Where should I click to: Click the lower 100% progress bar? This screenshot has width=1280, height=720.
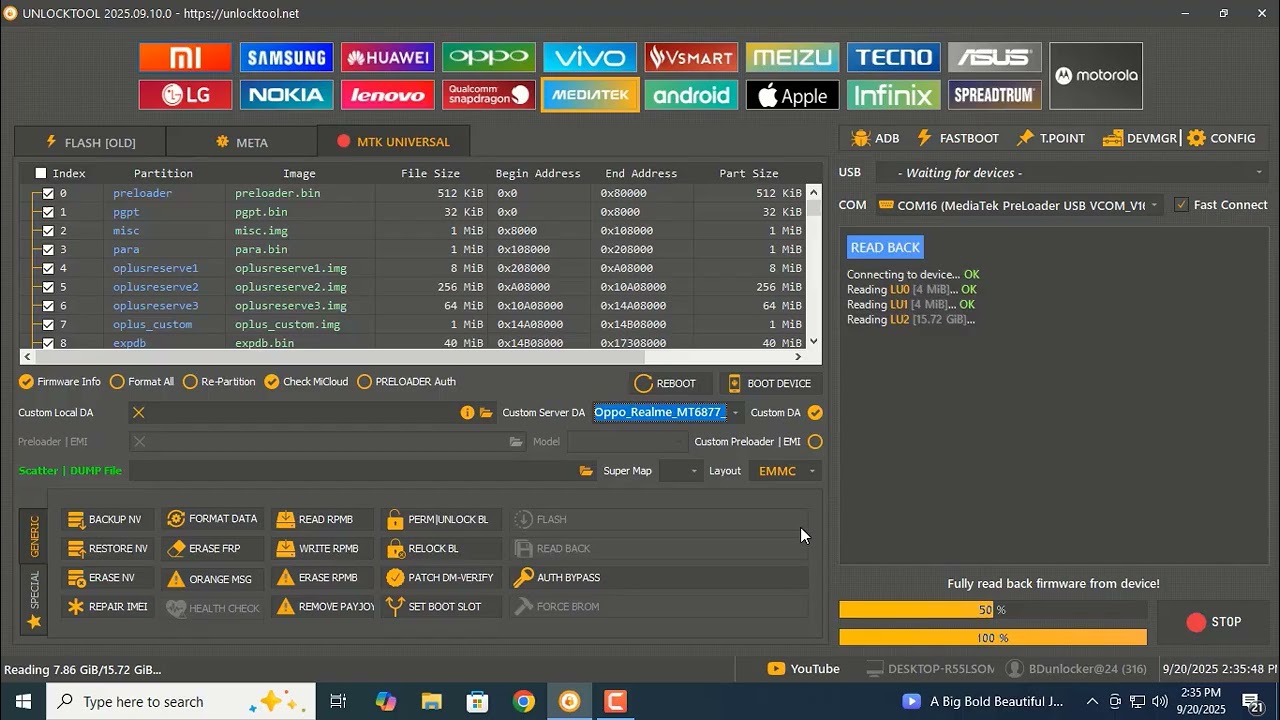[993, 637]
